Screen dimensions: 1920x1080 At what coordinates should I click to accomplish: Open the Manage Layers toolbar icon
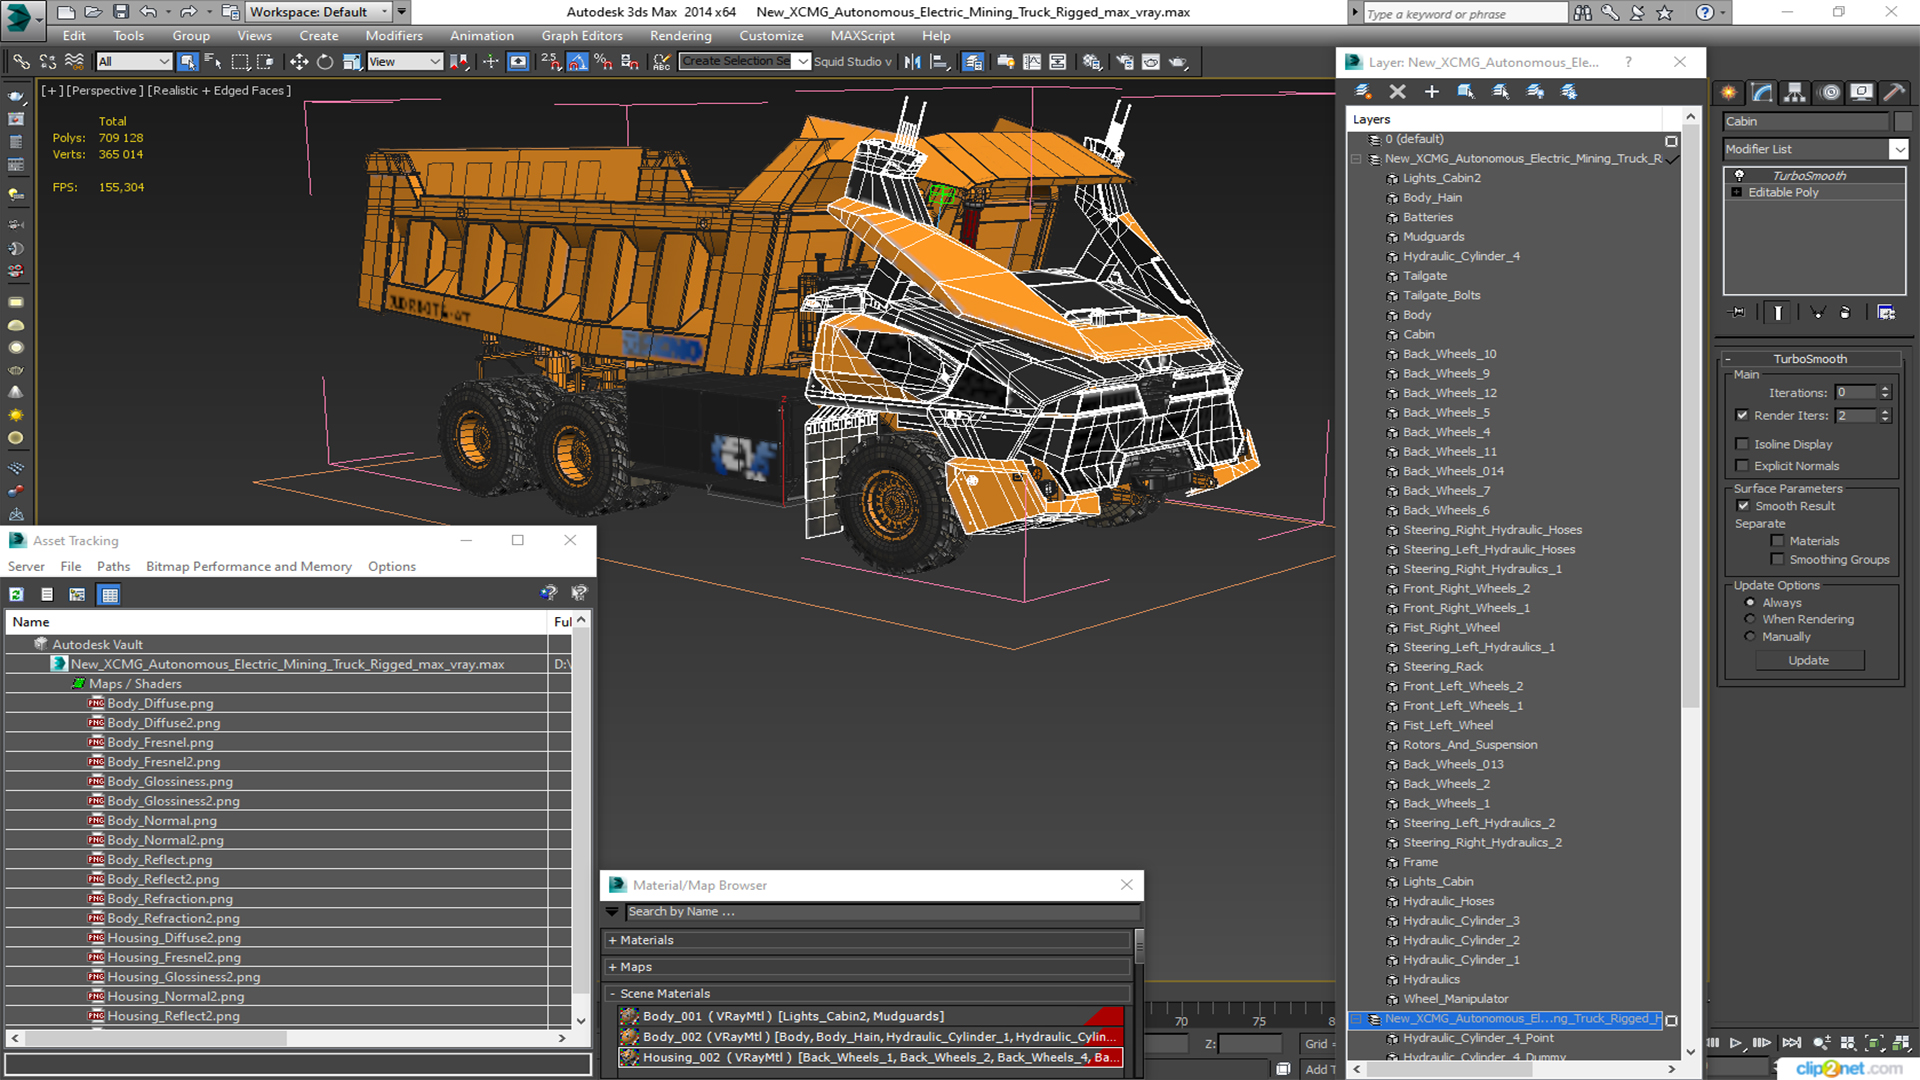pyautogui.click(x=973, y=62)
